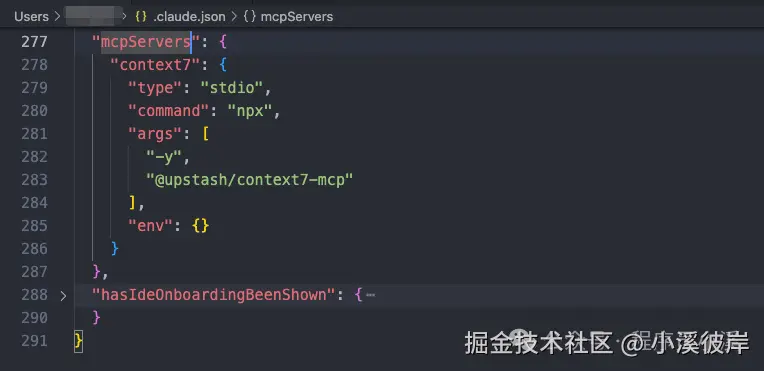Screen dimensions: 764x371
Task: Click the closing brace on line 287
Action: coord(96,272)
